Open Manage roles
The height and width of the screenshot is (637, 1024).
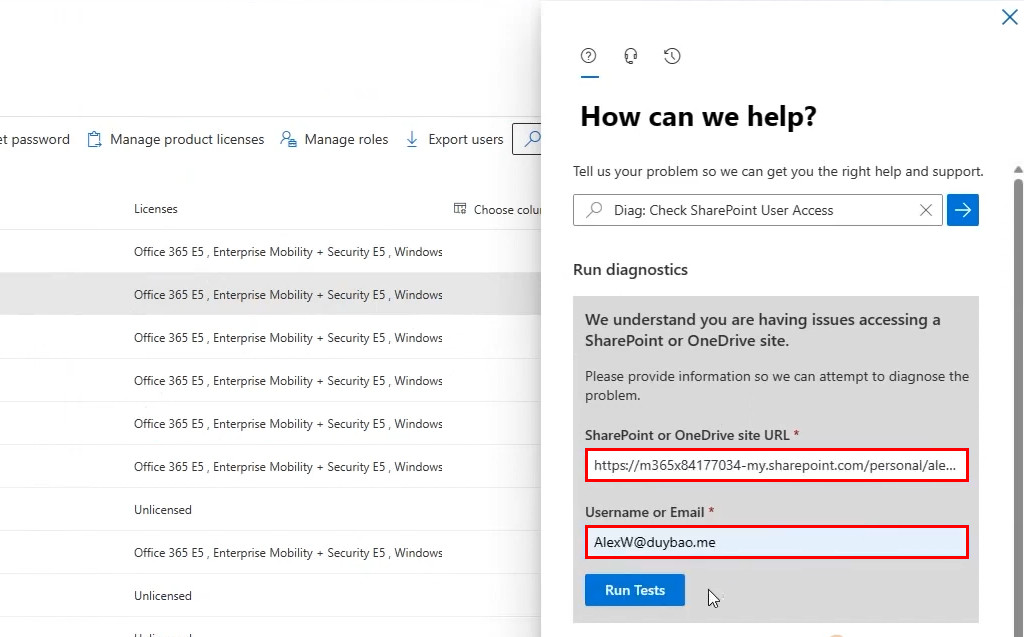pos(334,139)
